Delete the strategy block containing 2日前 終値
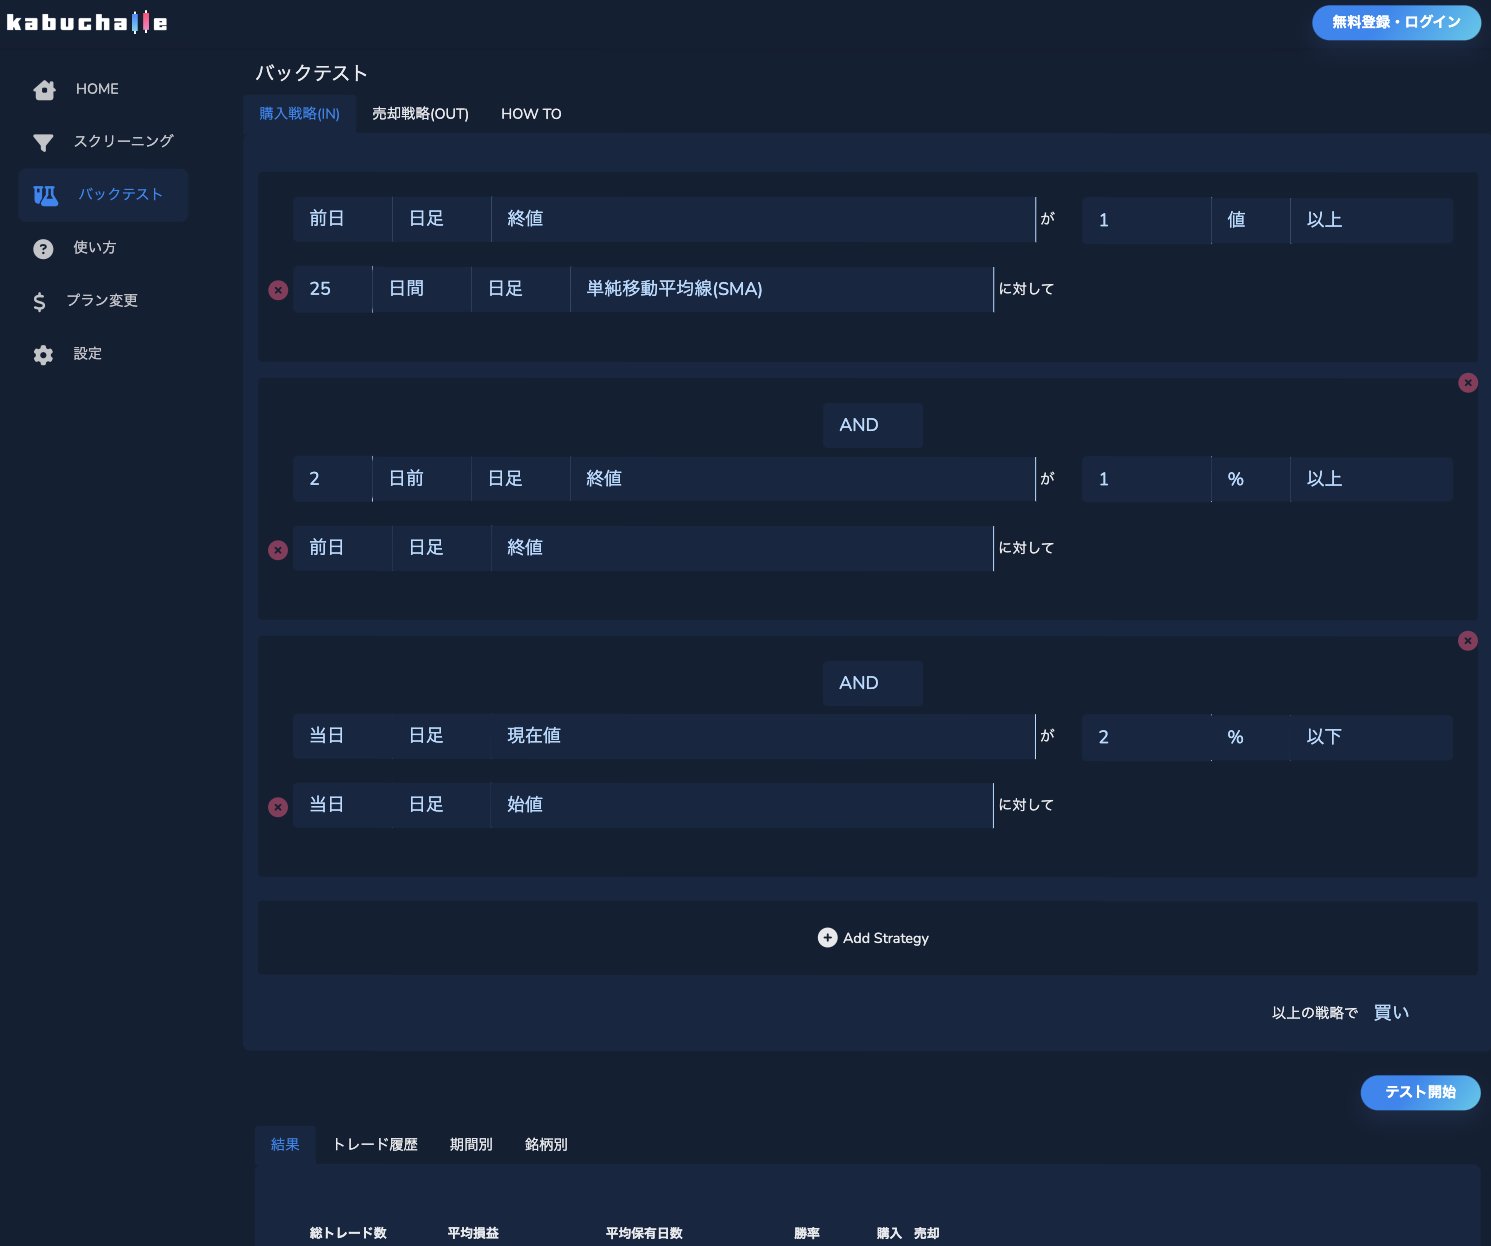1491x1246 pixels. 1467,382
